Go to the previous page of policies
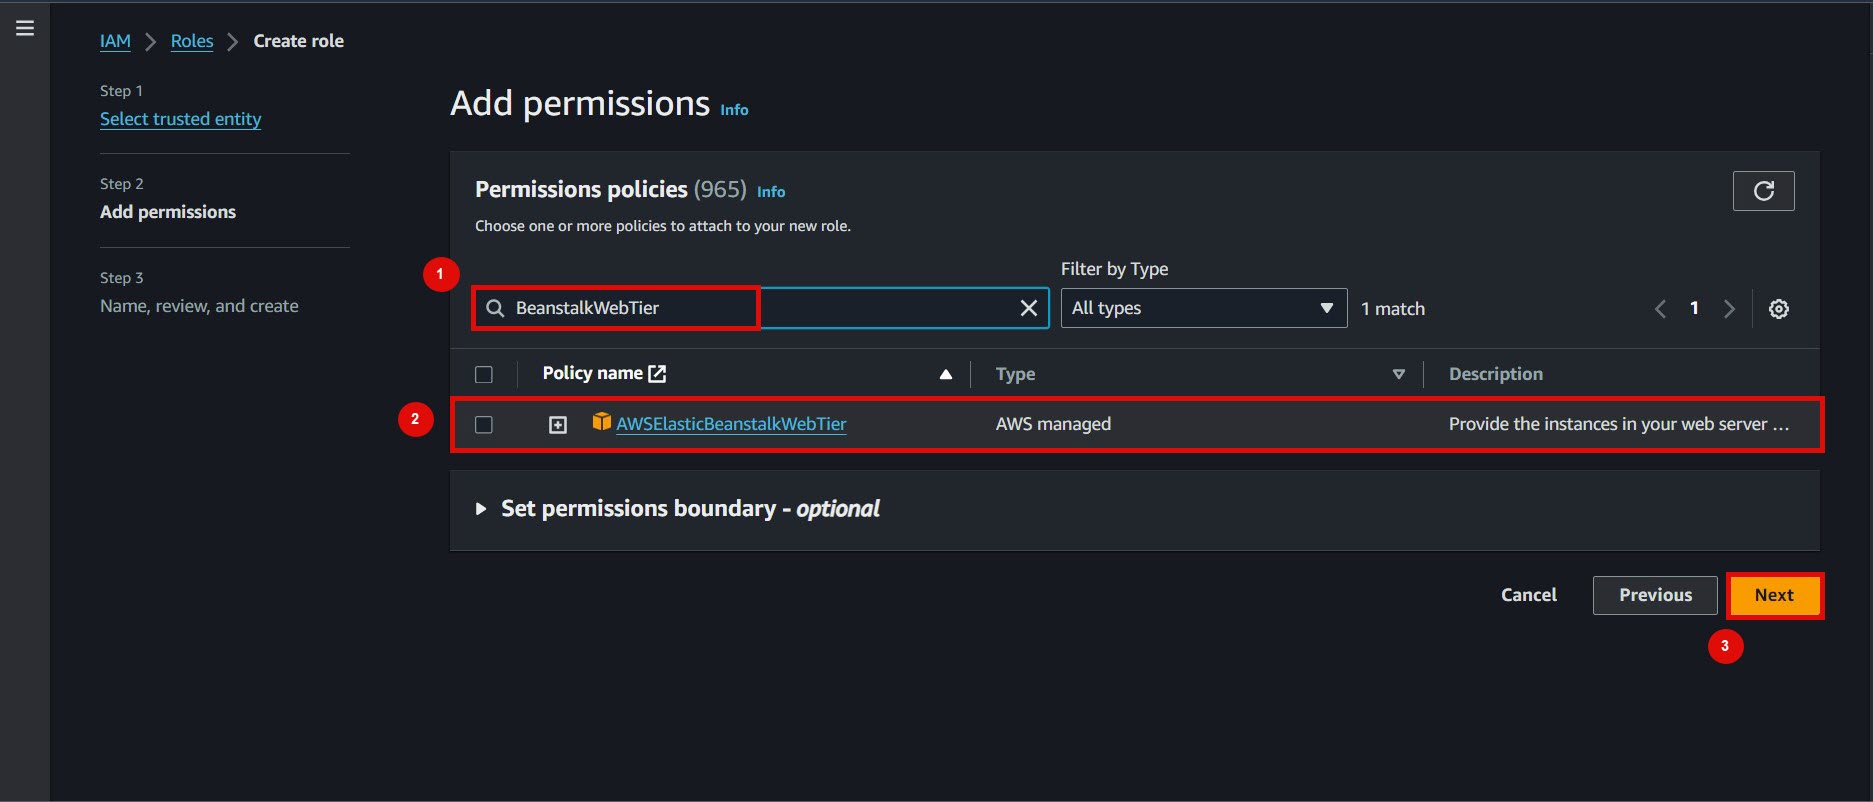This screenshot has width=1873, height=802. pyautogui.click(x=1660, y=309)
